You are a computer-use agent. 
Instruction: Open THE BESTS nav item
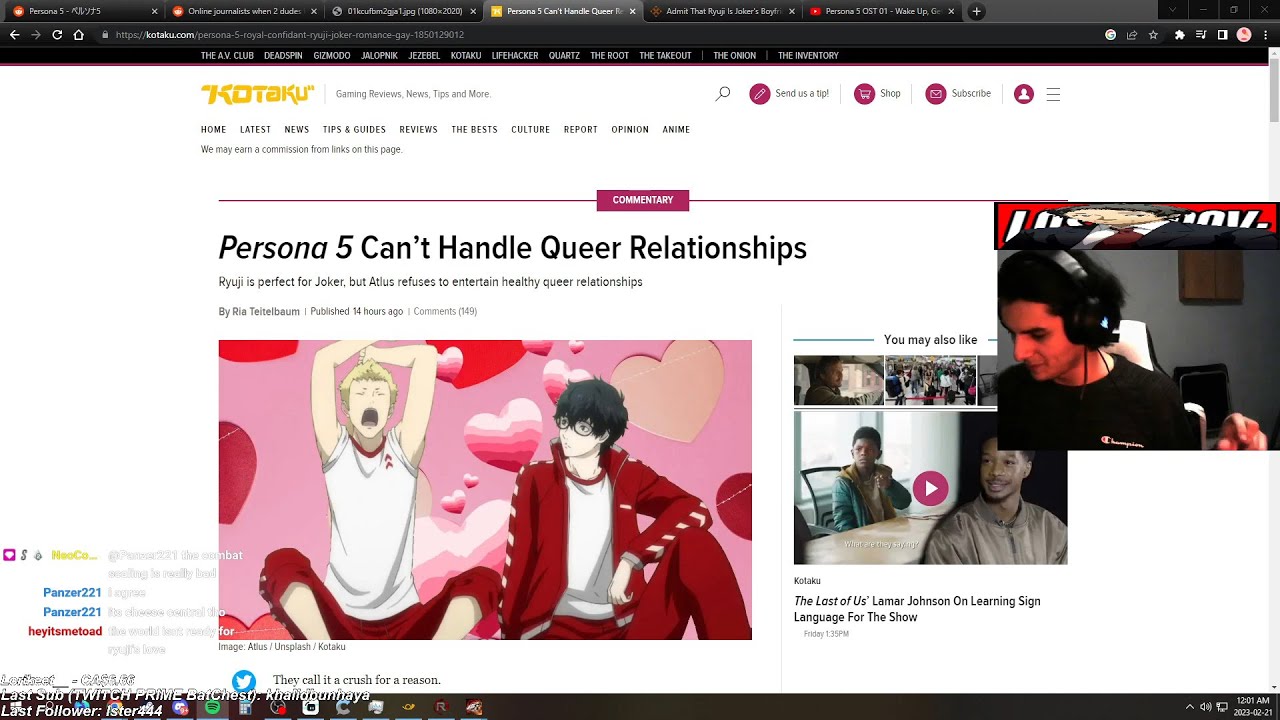tap(474, 130)
